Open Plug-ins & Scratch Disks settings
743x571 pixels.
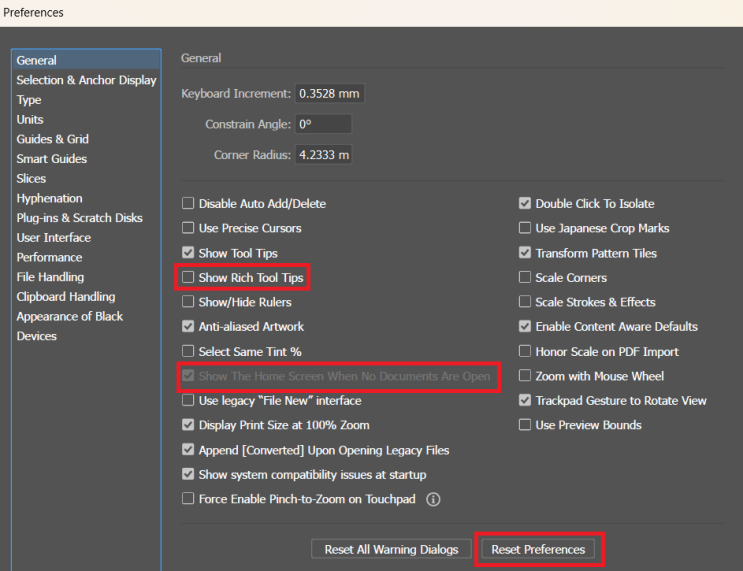[79, 218]
